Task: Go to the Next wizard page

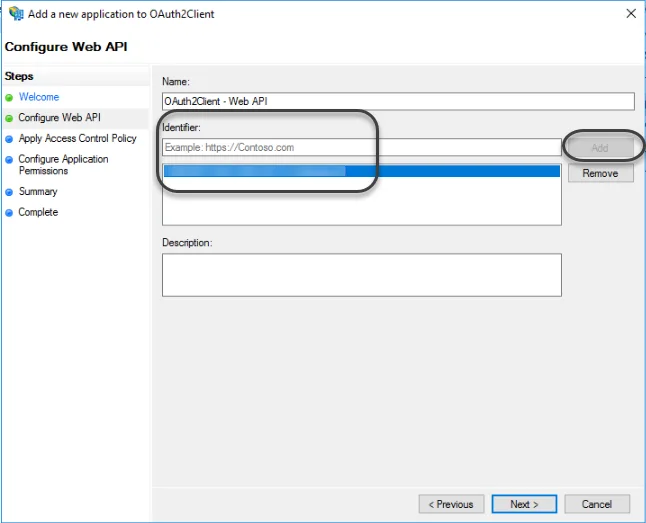Action: click(x=524, y=504)
